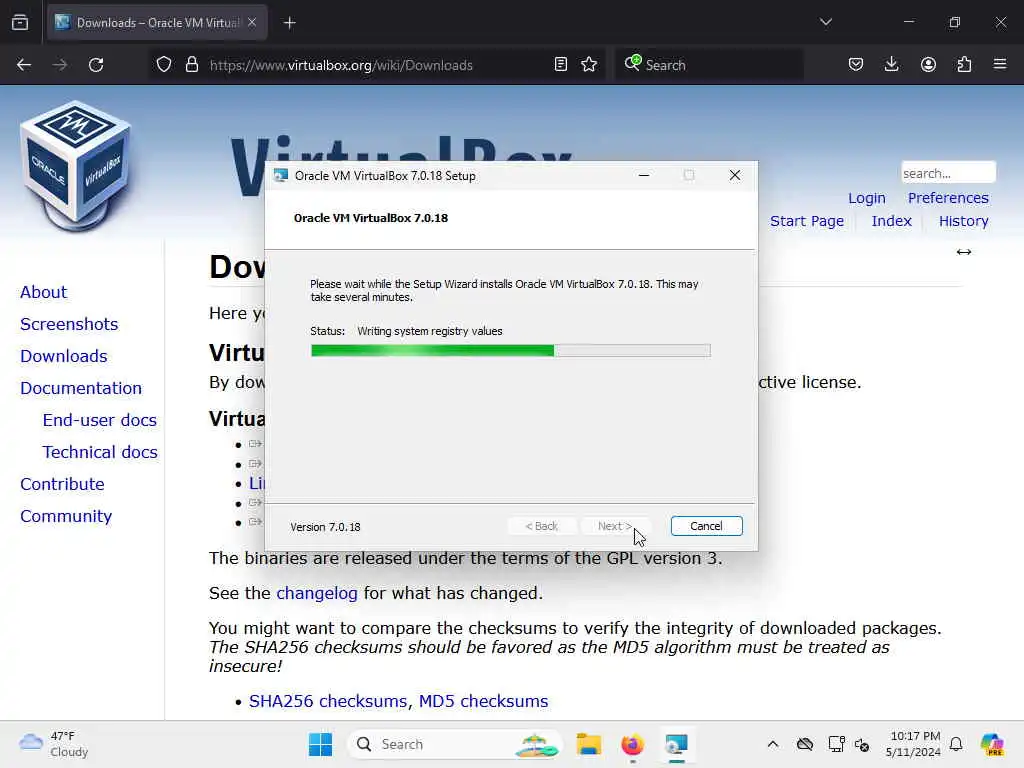Open the Firefox account icon
This screenshot has width=1024, height=768.
(928, 65)
